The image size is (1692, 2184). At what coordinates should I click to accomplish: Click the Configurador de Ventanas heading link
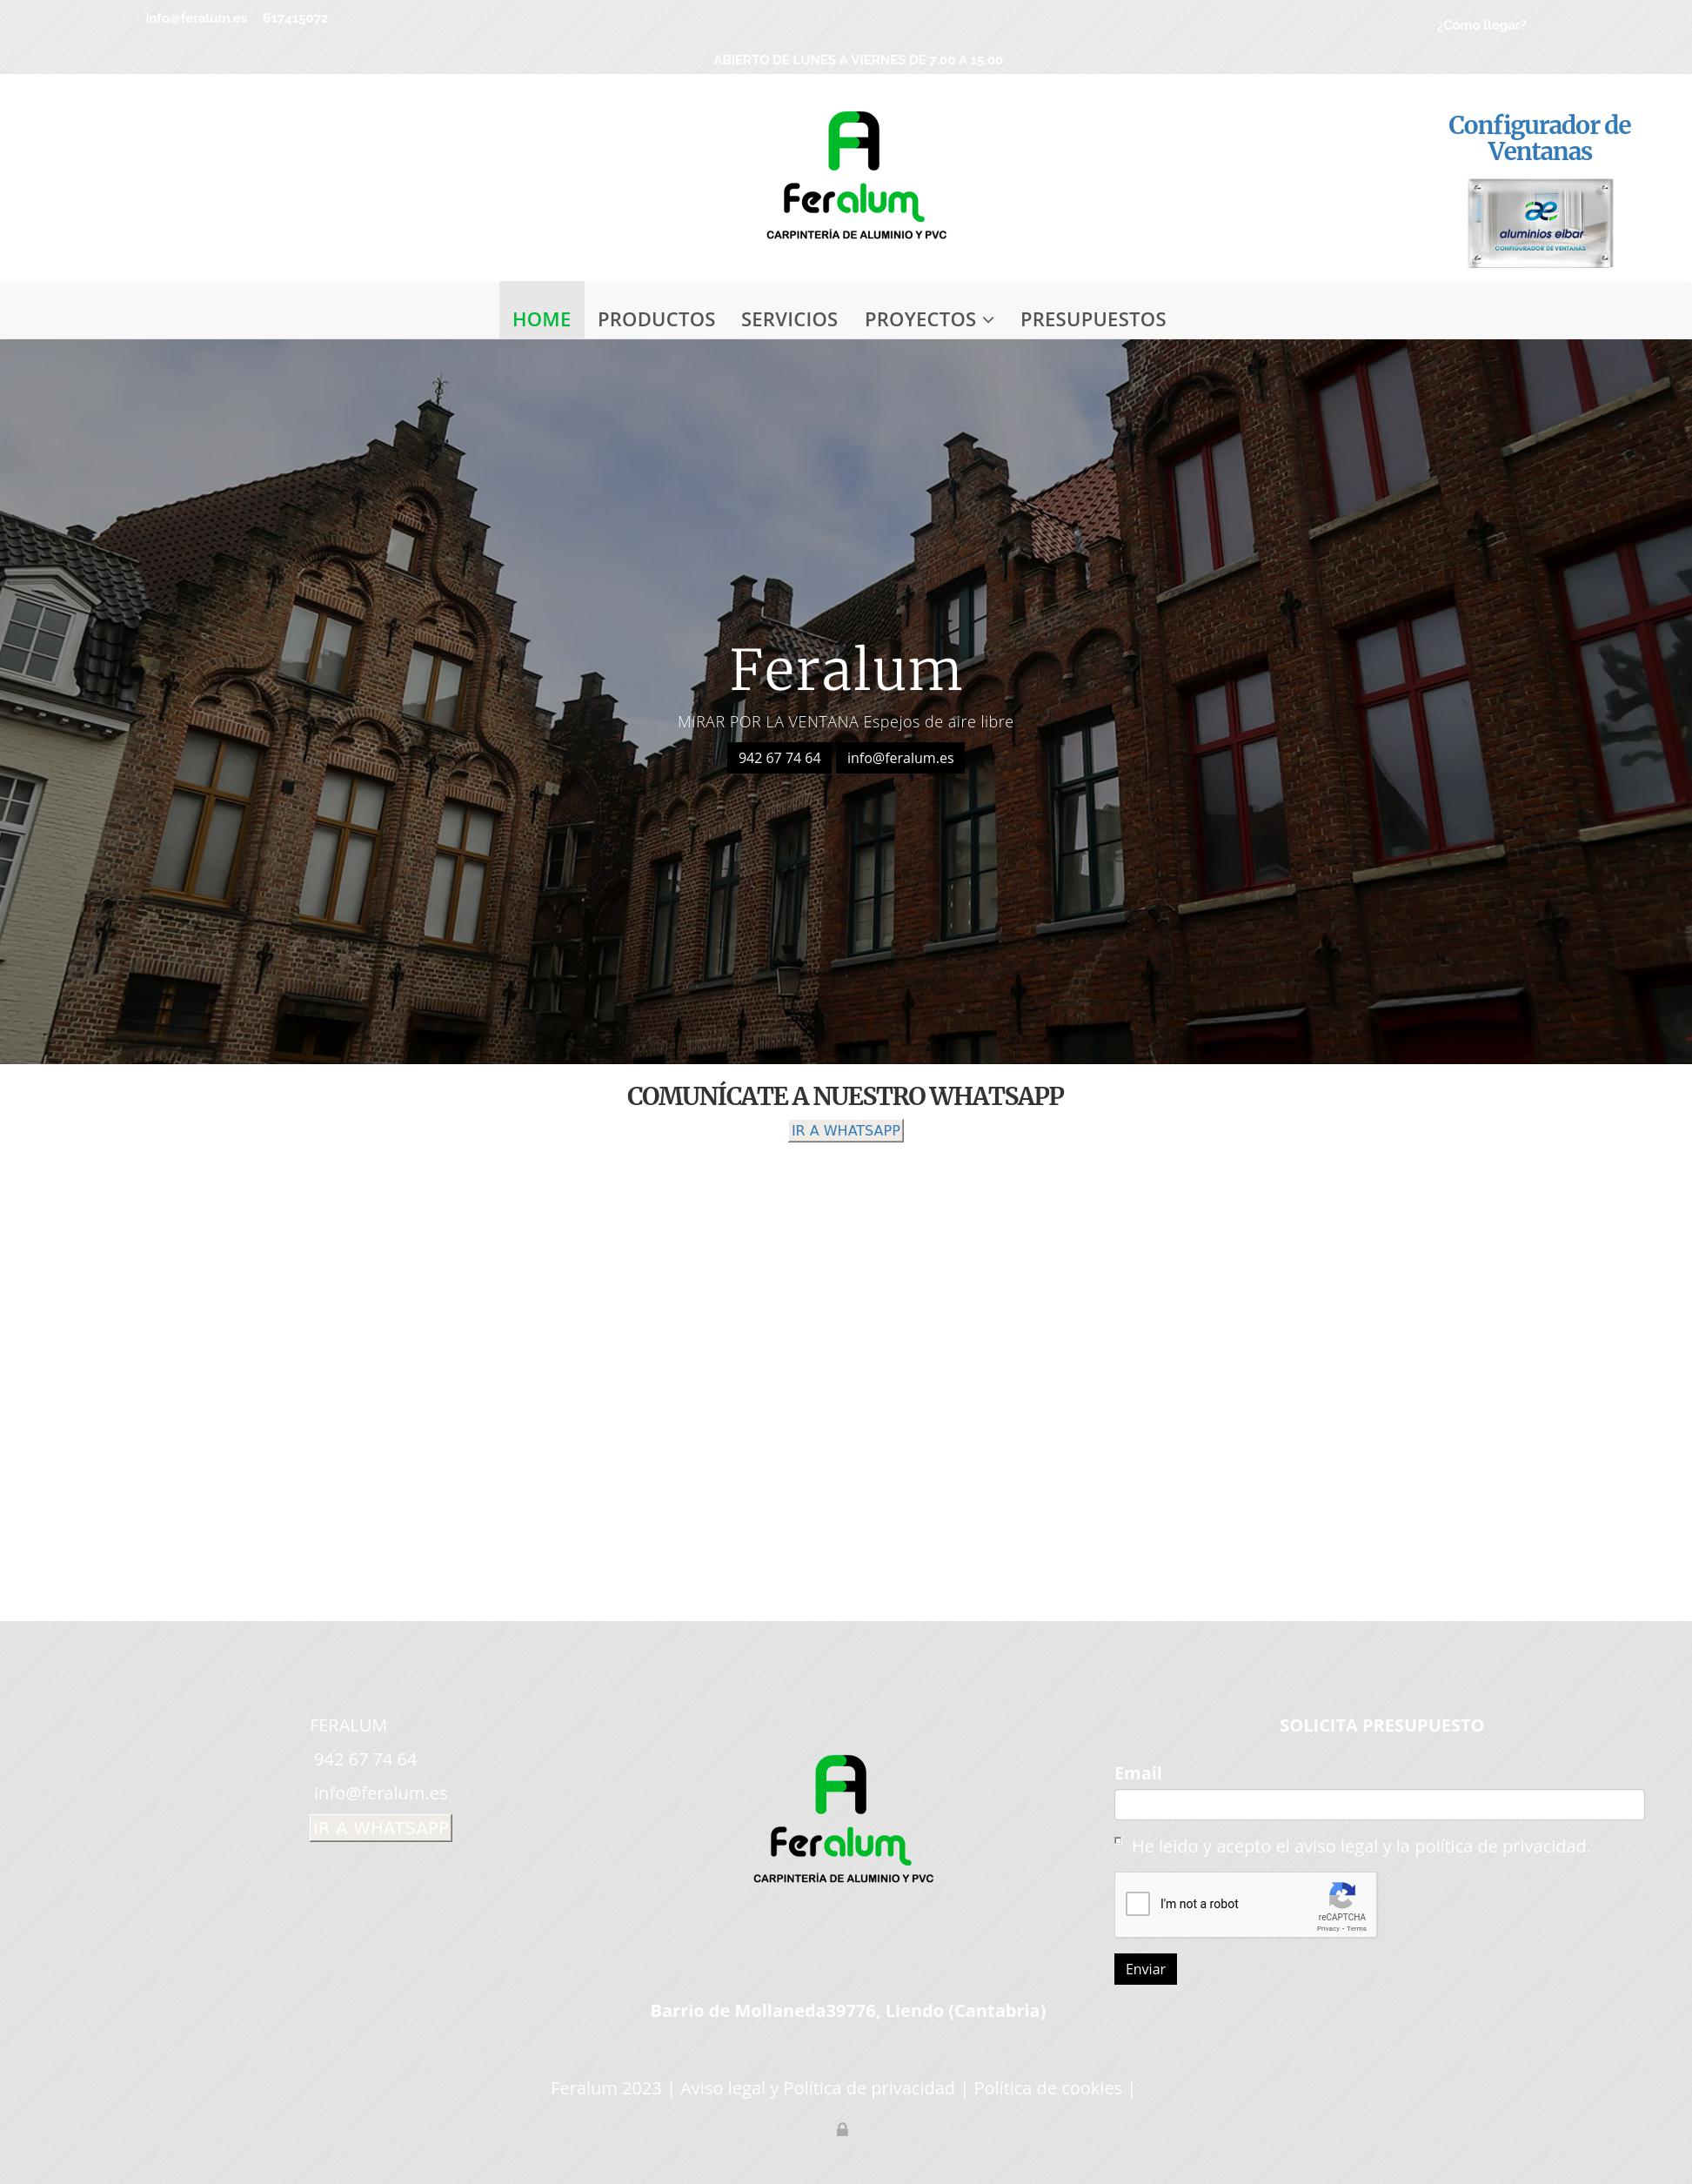tap(1538, 138)
